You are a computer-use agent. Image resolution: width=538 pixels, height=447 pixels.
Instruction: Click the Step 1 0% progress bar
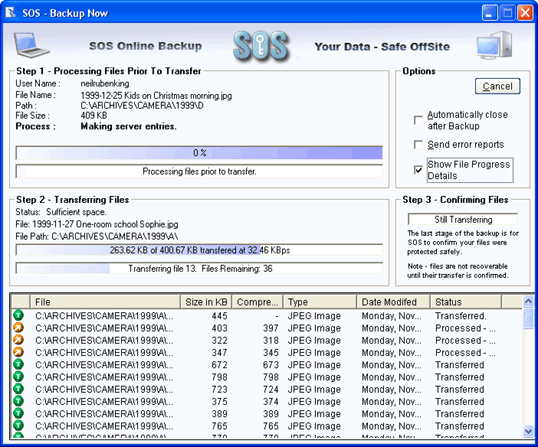[x=199, y=153]
